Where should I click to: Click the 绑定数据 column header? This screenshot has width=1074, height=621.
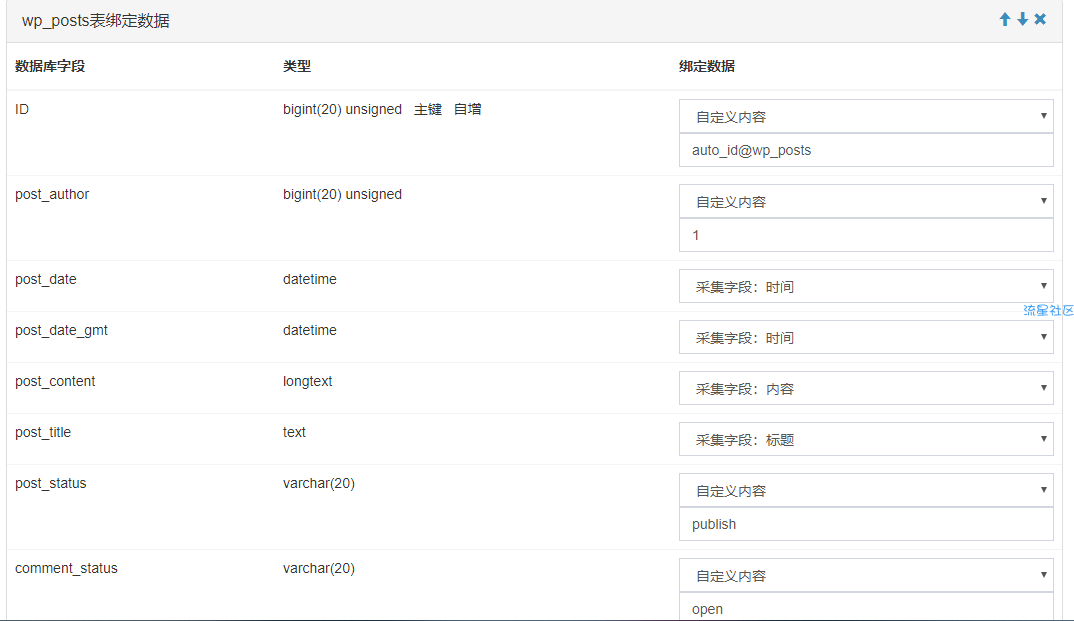coord(707,66)
